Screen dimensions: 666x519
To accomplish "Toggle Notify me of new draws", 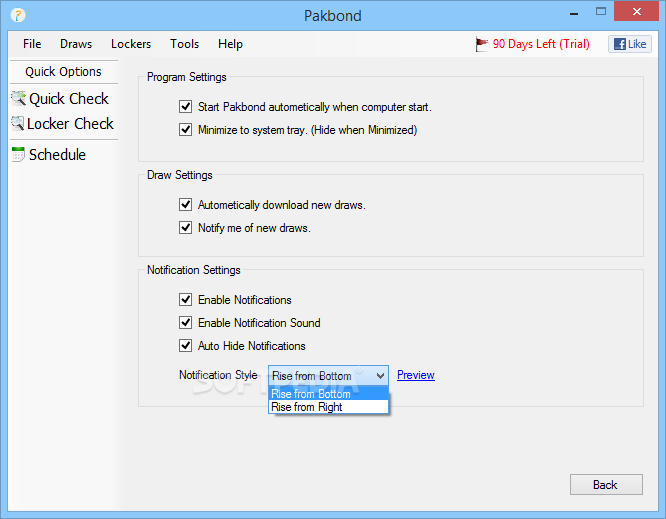I will point(186,227).
